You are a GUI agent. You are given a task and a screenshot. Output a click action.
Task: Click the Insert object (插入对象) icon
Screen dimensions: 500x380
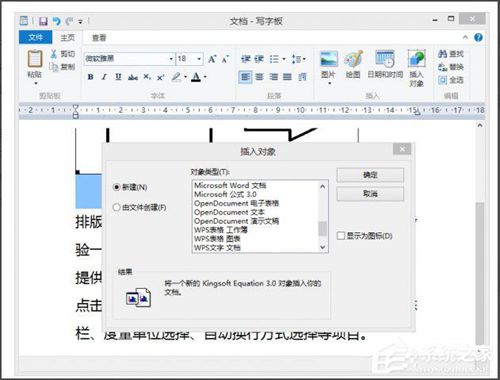point(416,59)
